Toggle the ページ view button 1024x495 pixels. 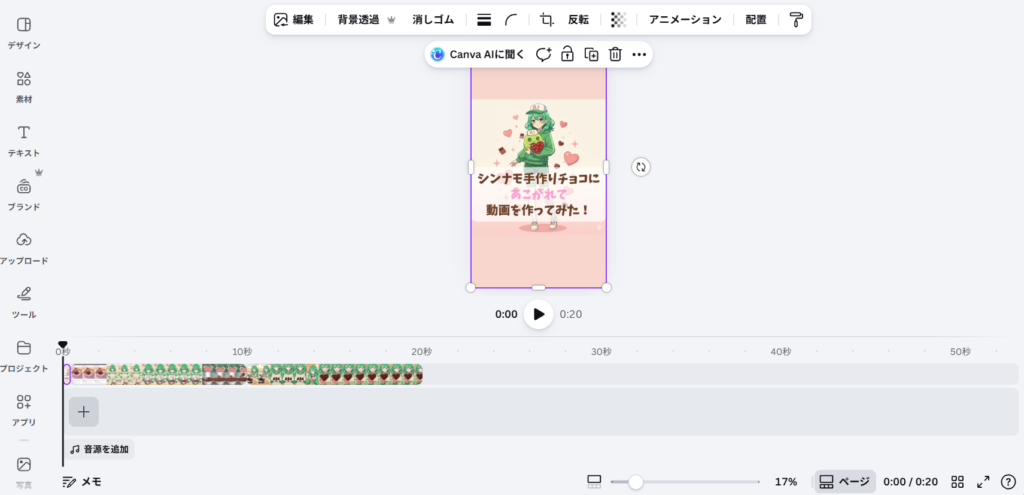(844, 482)
